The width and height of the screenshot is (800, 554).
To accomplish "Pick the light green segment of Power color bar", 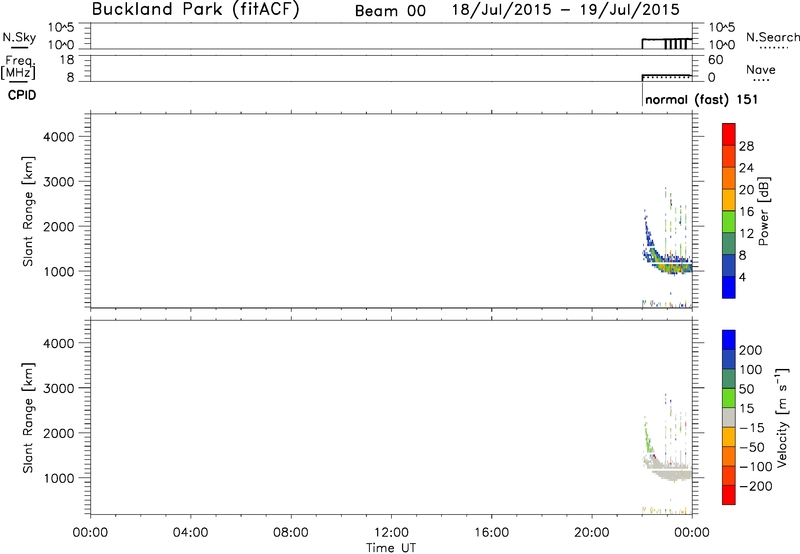I will [x=729, y=222].
